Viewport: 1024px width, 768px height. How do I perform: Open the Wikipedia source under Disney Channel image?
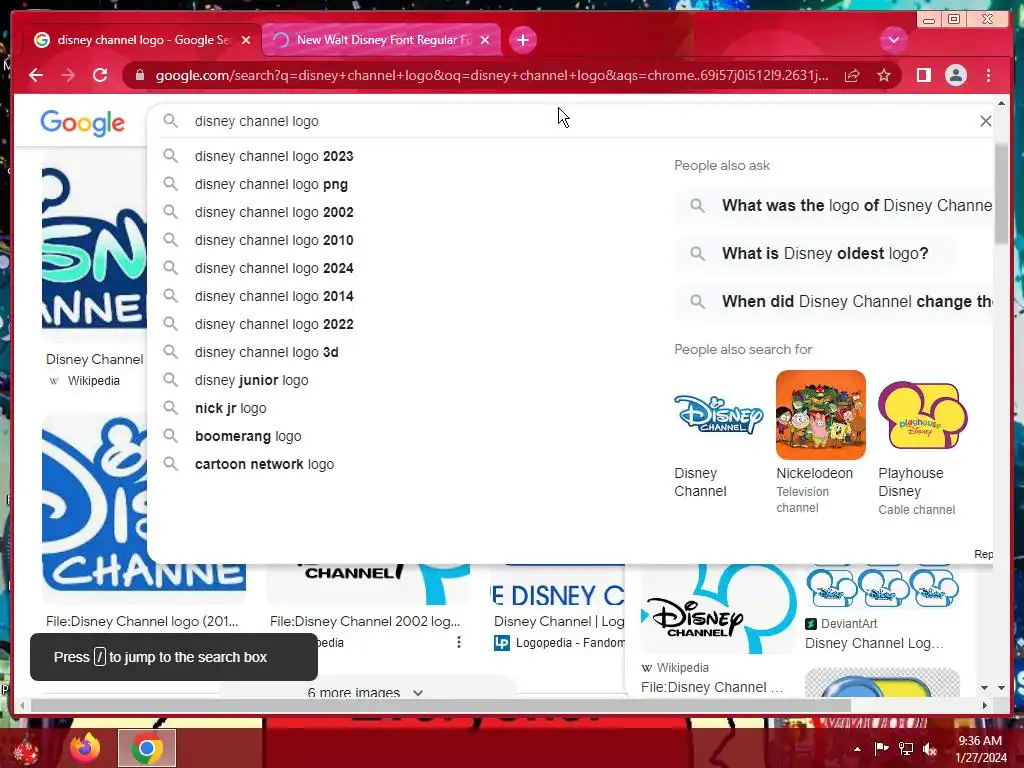coord(93,381)
